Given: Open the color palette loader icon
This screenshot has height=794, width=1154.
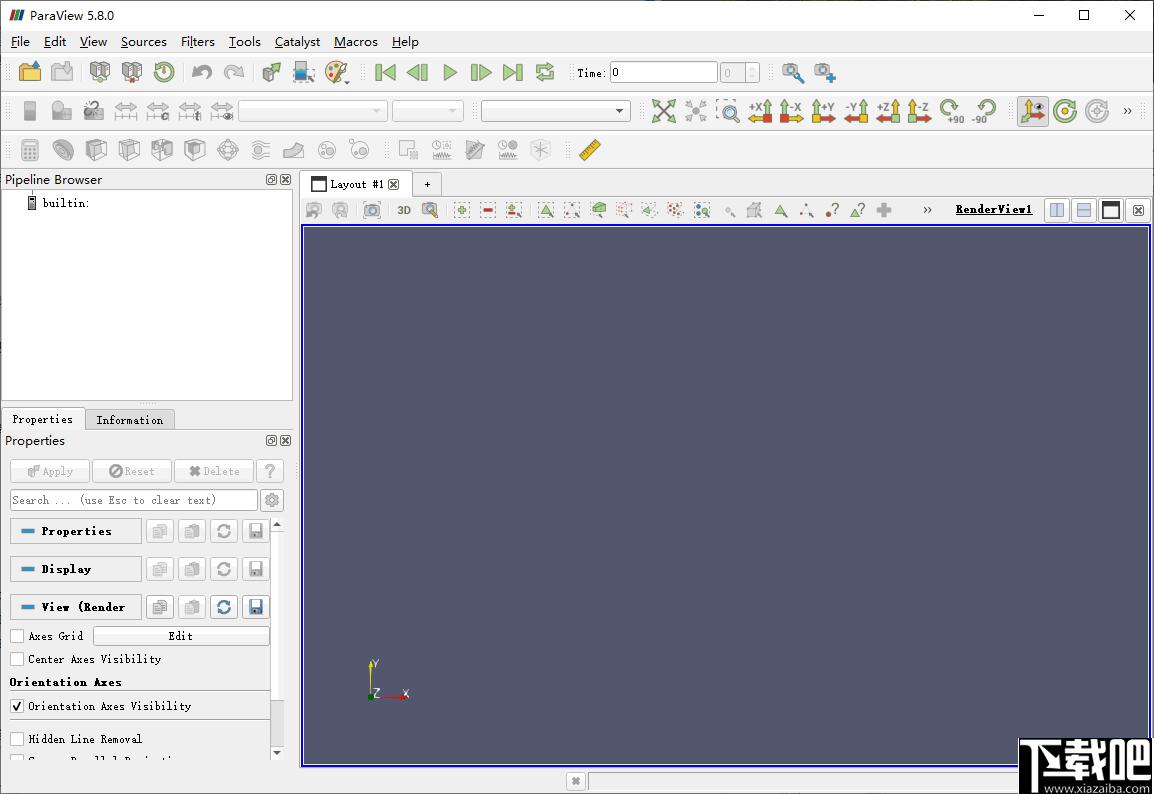Looking at the screenshot, I should pos(336,72).
